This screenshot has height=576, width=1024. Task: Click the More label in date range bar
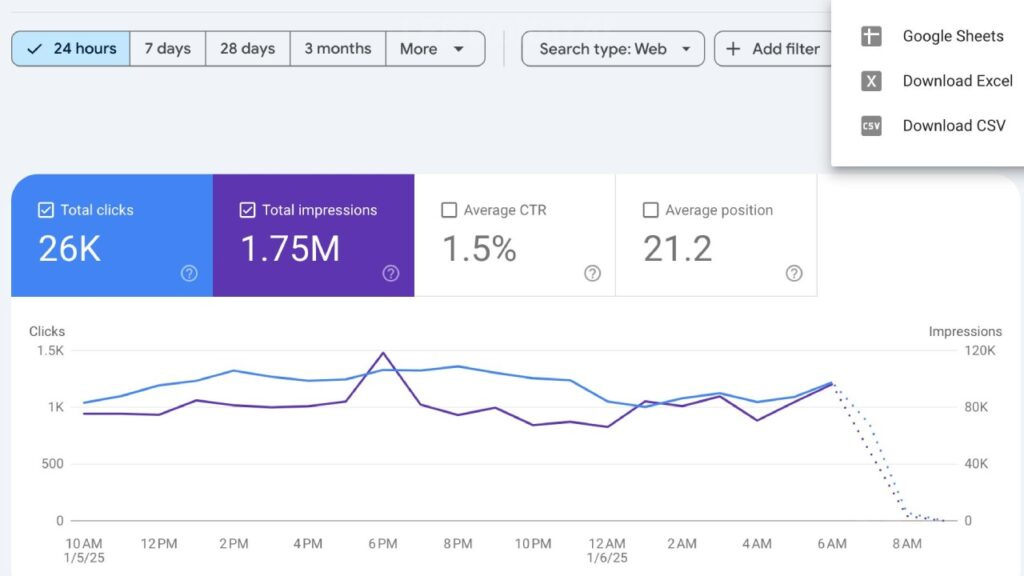(x=419, y=49)
